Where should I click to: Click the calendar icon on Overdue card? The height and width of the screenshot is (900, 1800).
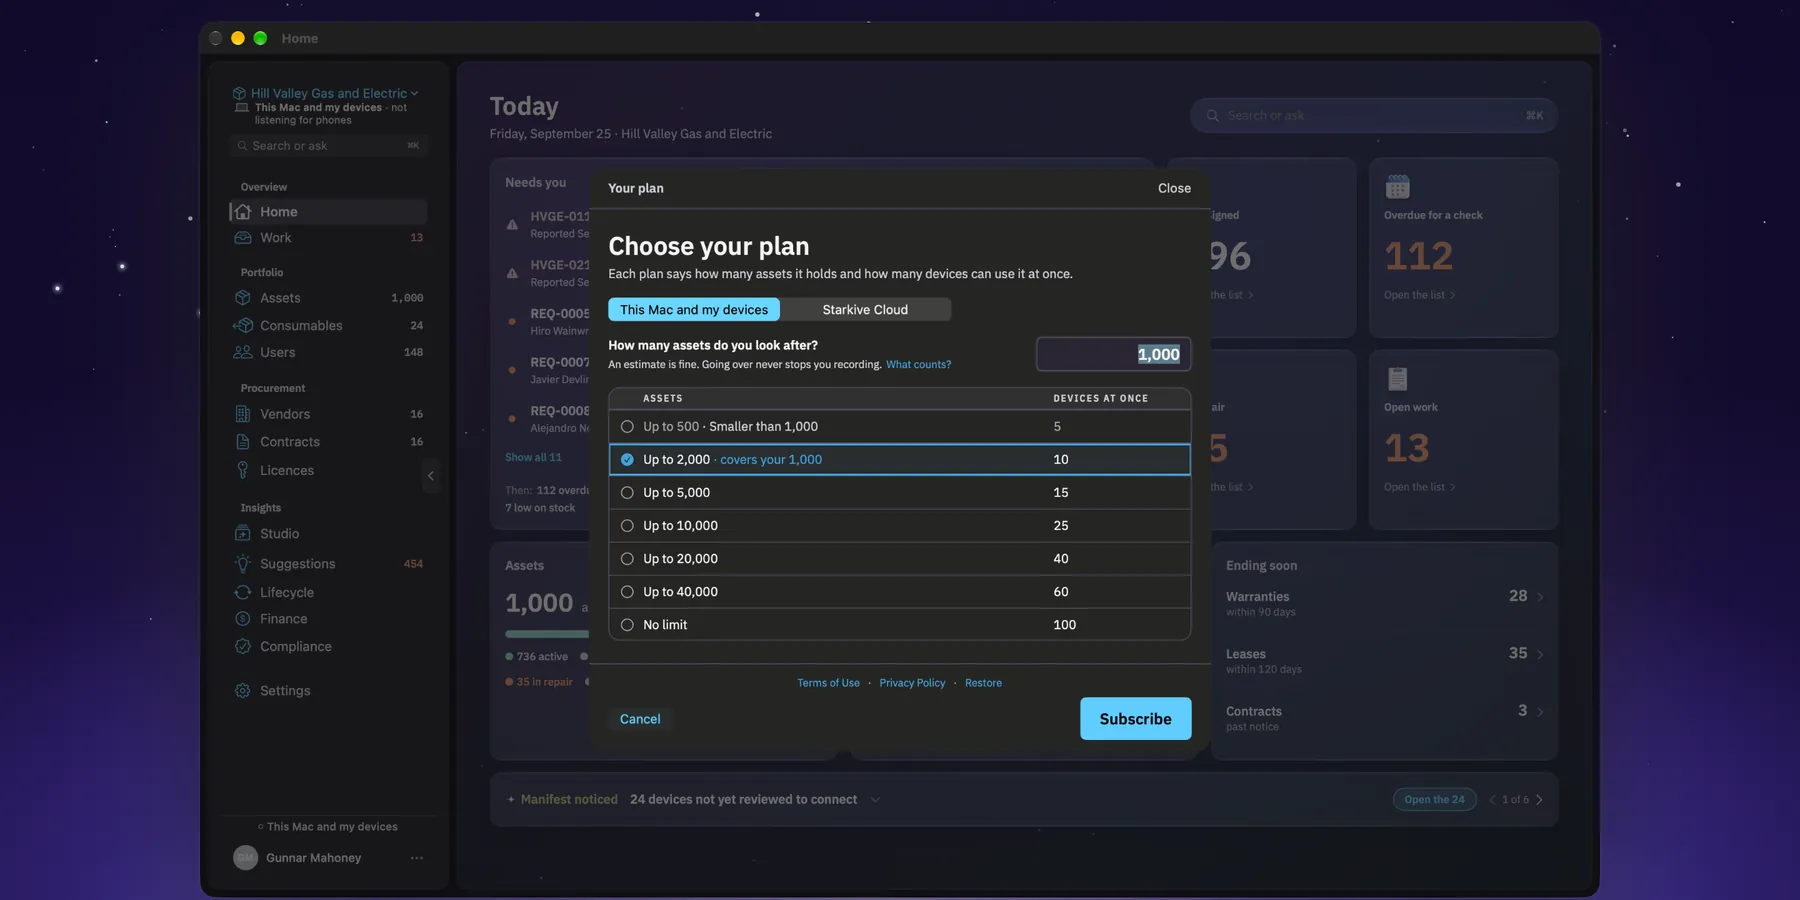[1397, 187]
